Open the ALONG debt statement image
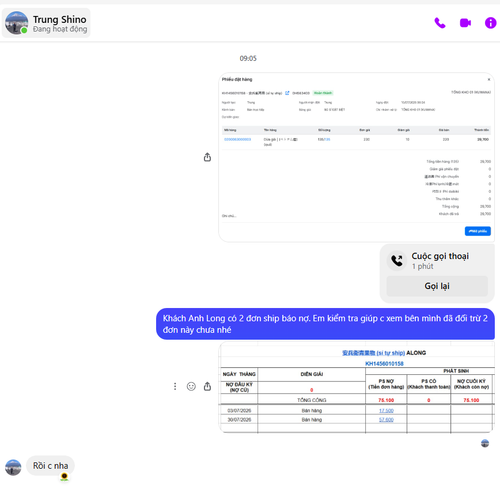500x487 pixels. click(356, 388)
